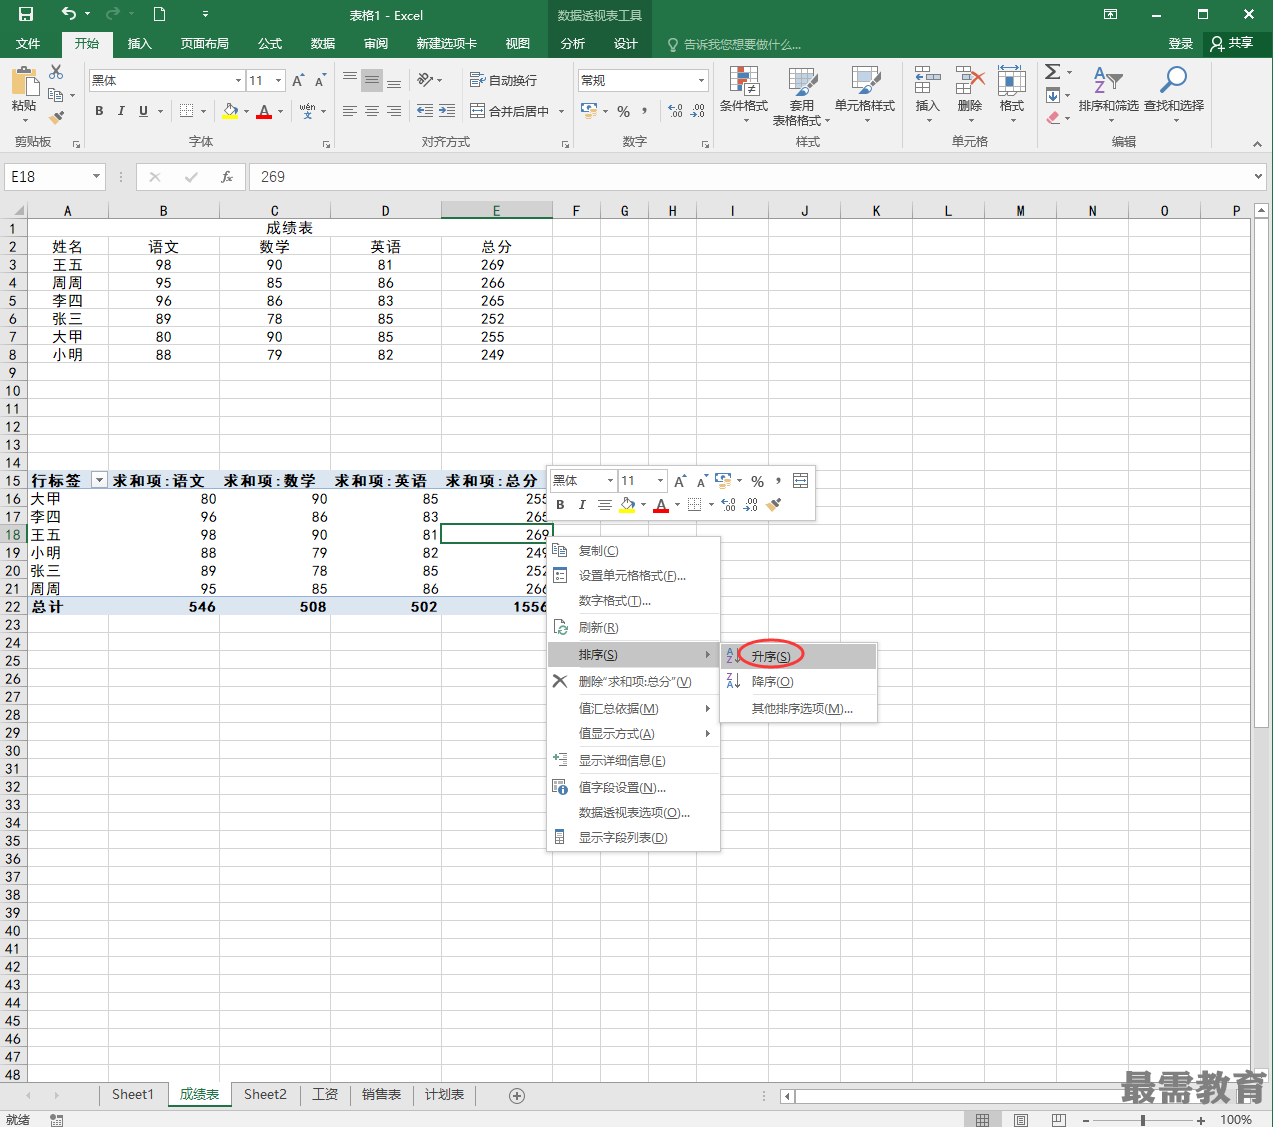Screen dimensions: 1273x1127
Task: Toggle Italic in ribbon font group
Action: (121, 111)
